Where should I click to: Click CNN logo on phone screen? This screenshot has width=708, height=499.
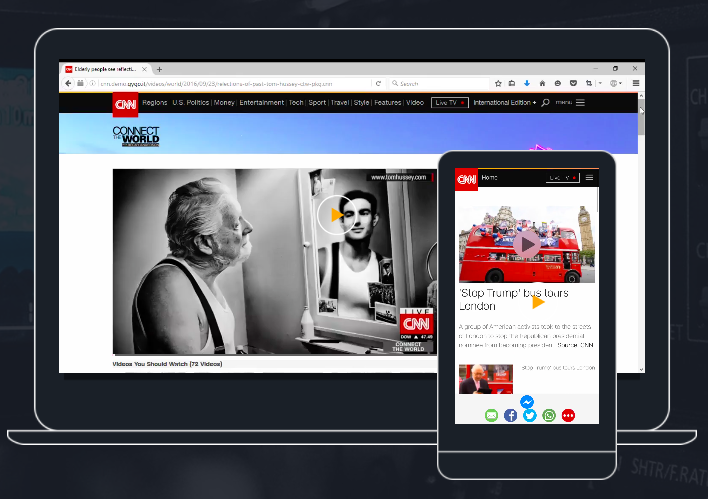click(466, 179)
